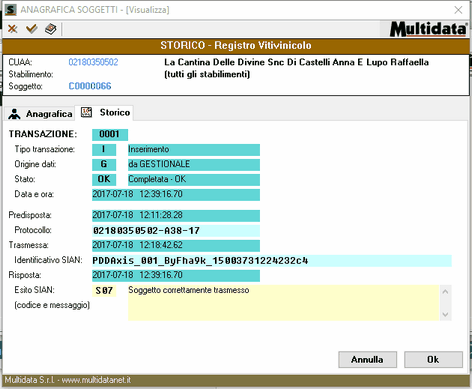Click the person icon on Anagrafica tab
This screenshot has width=472, height=389.
click(14, 114)
